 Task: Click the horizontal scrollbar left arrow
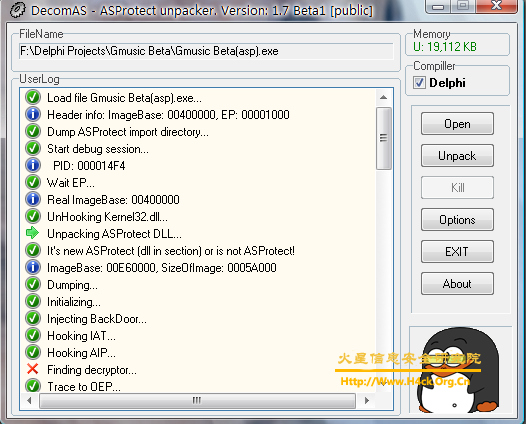[x=29, y=400]
